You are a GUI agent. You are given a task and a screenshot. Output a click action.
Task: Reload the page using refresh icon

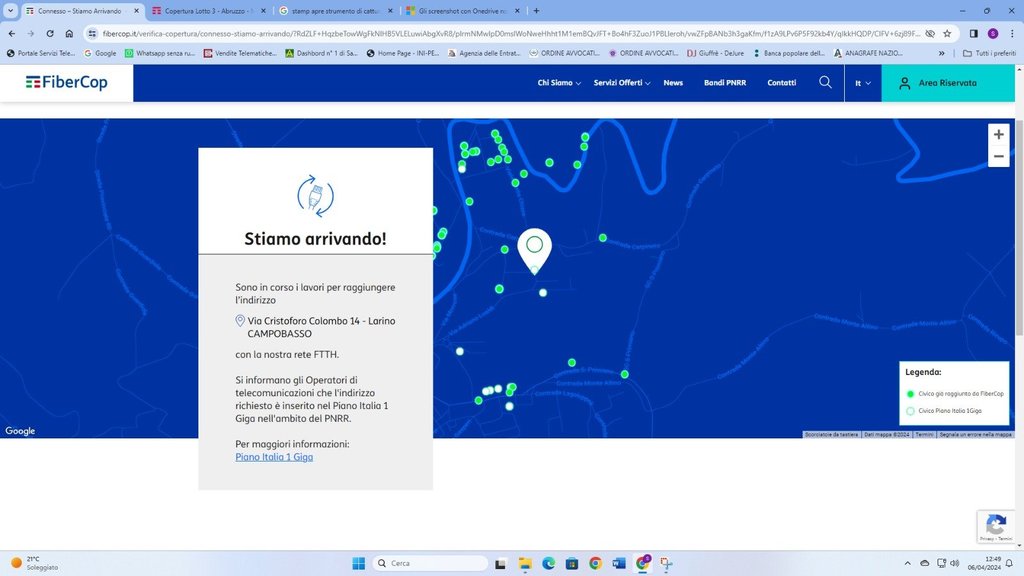pyautogui.click(x=50, y=33)
